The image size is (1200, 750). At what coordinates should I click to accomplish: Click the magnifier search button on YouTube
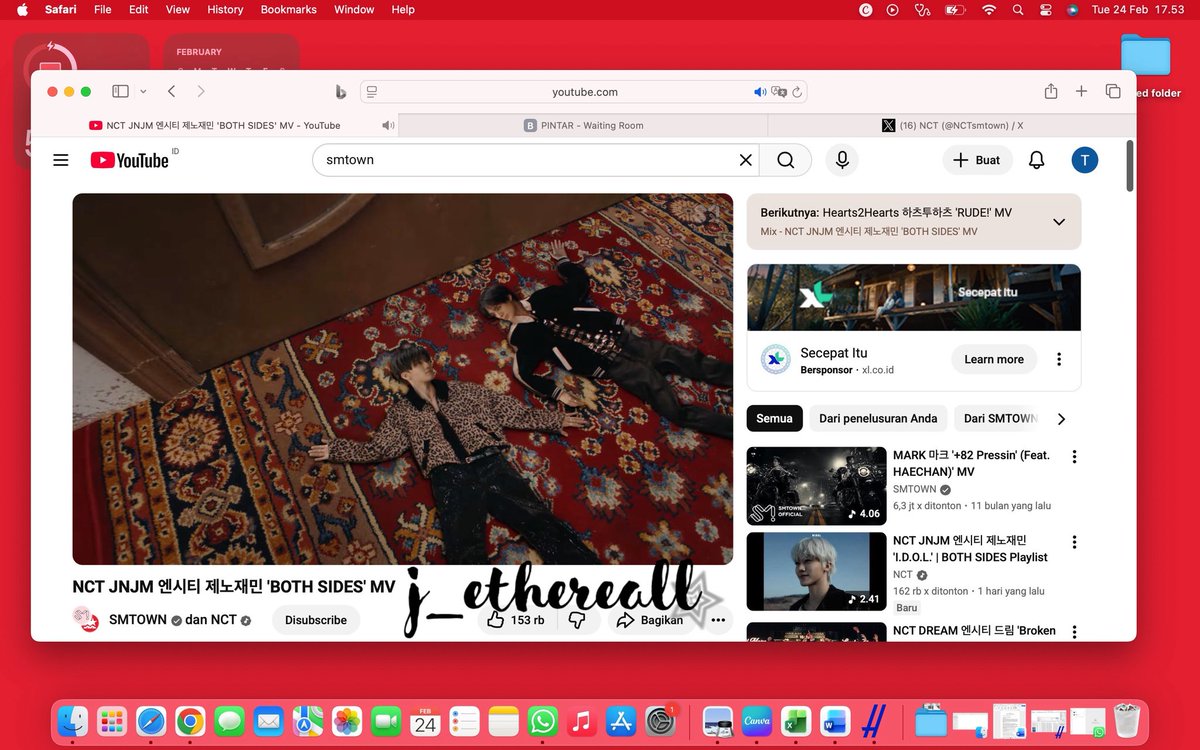pos(786,160)
